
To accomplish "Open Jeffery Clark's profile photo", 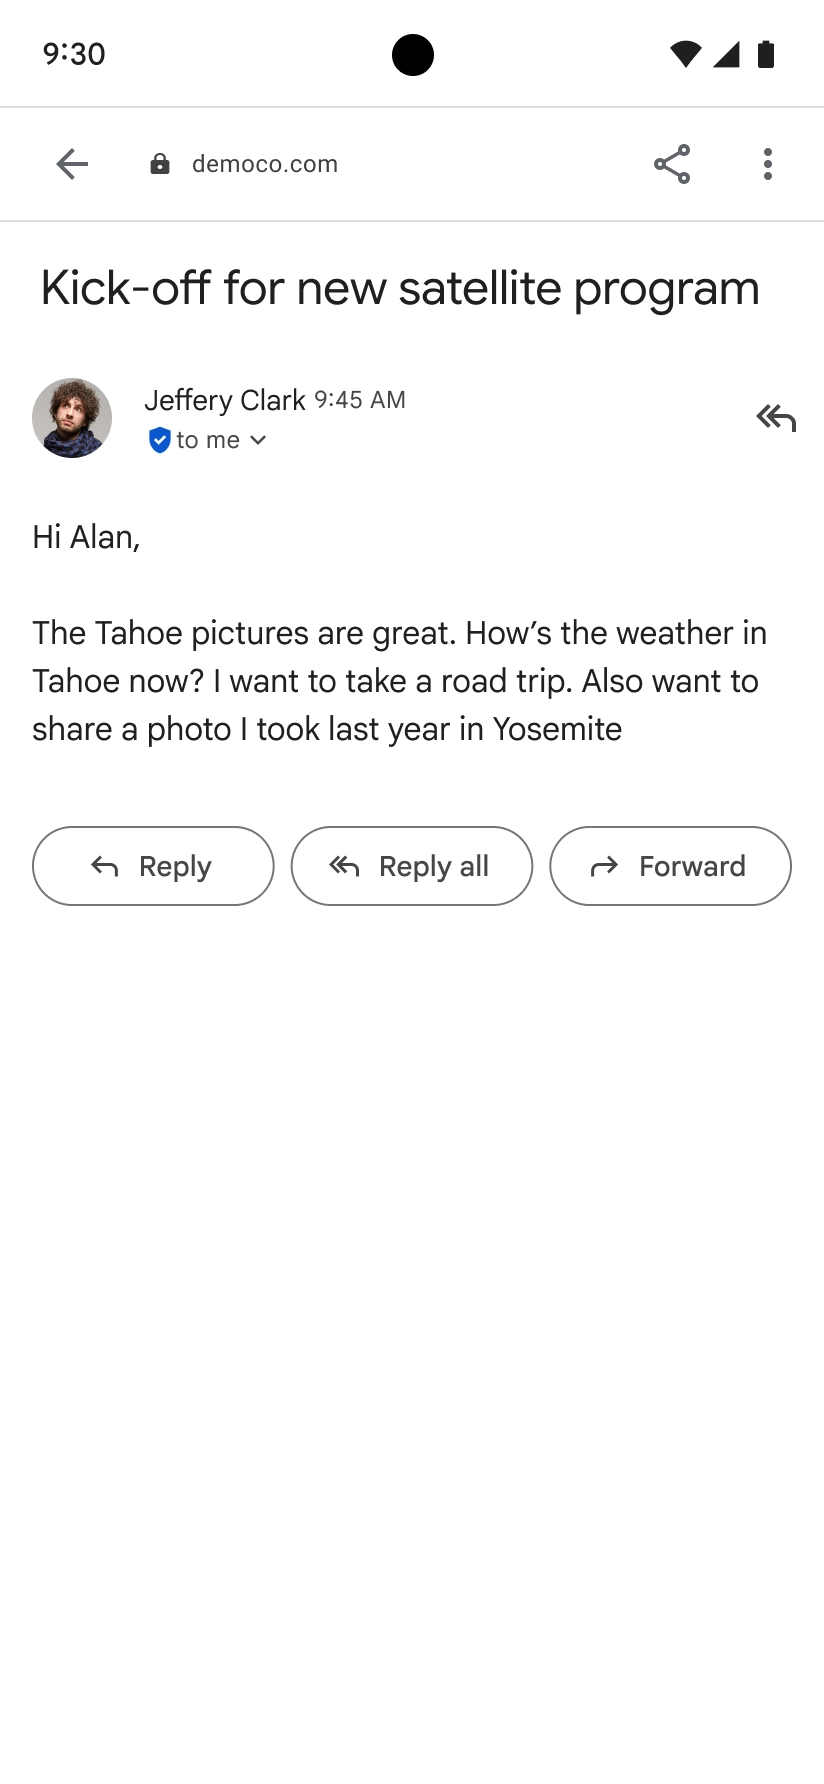I will [72, 418].
